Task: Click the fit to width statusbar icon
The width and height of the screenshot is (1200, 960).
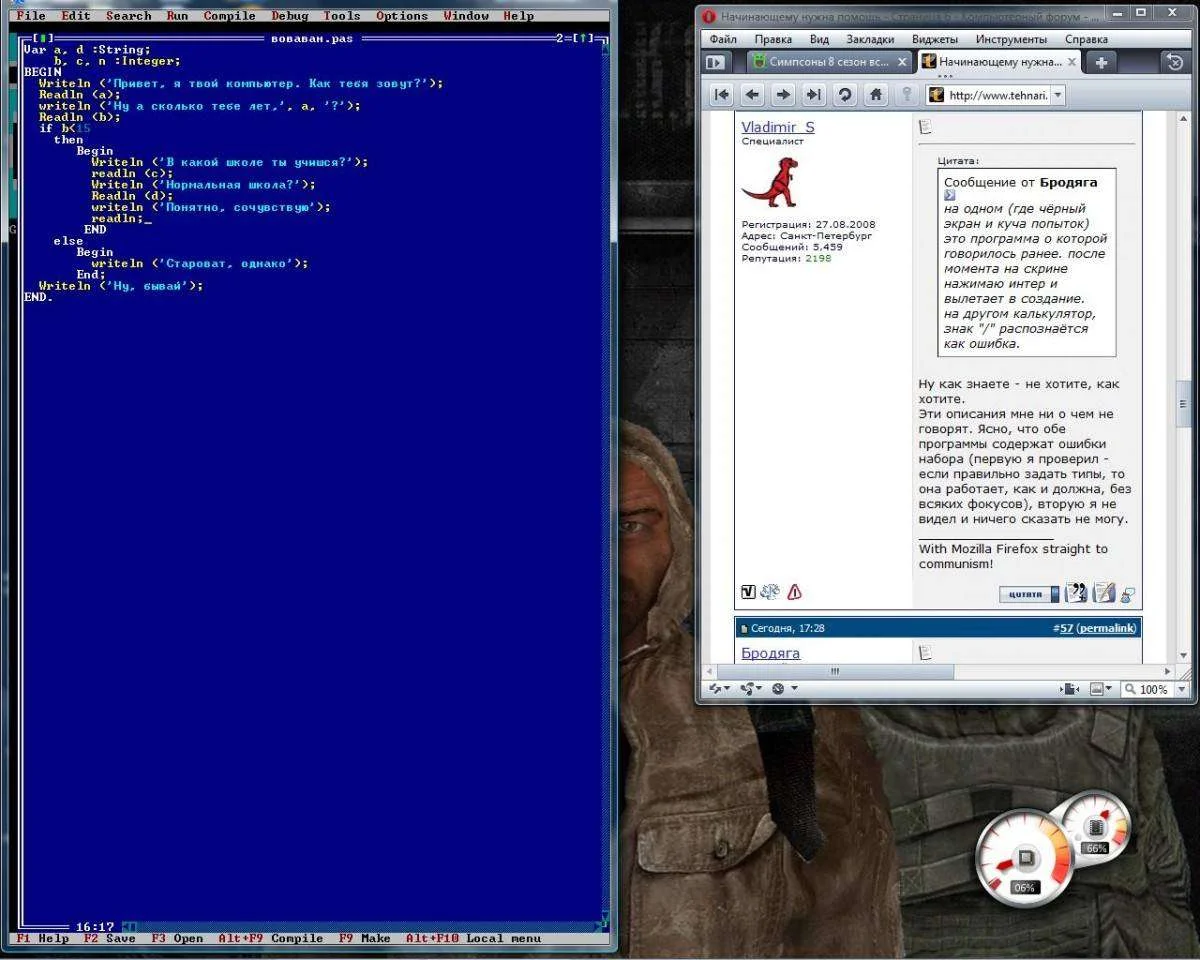Action: pyautogui.click(x=1070, y=689)
